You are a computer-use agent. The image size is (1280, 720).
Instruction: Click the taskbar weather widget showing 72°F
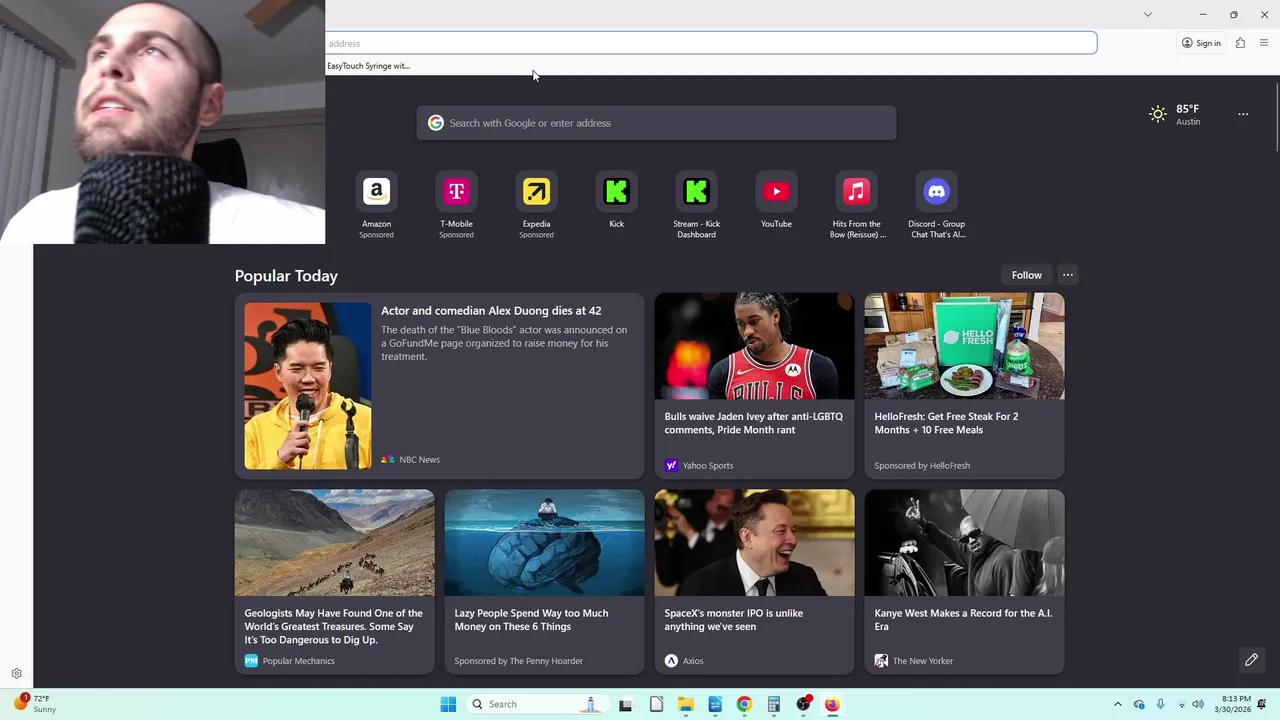34,704
